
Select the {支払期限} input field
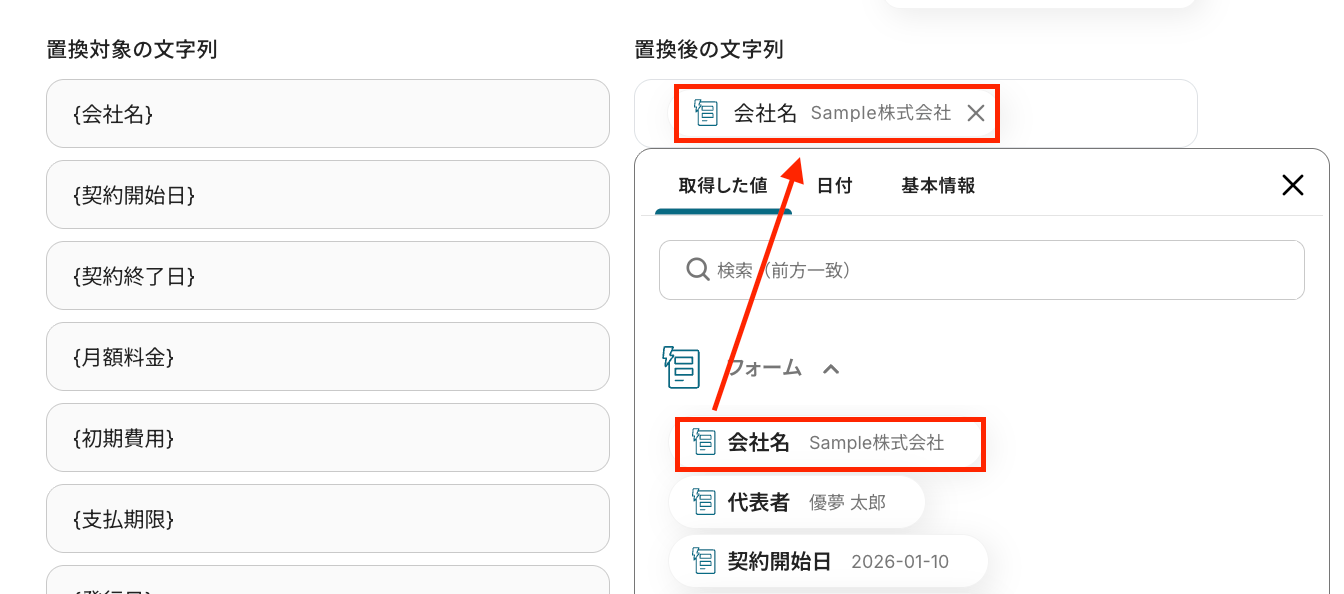click(x=327, y=519)
